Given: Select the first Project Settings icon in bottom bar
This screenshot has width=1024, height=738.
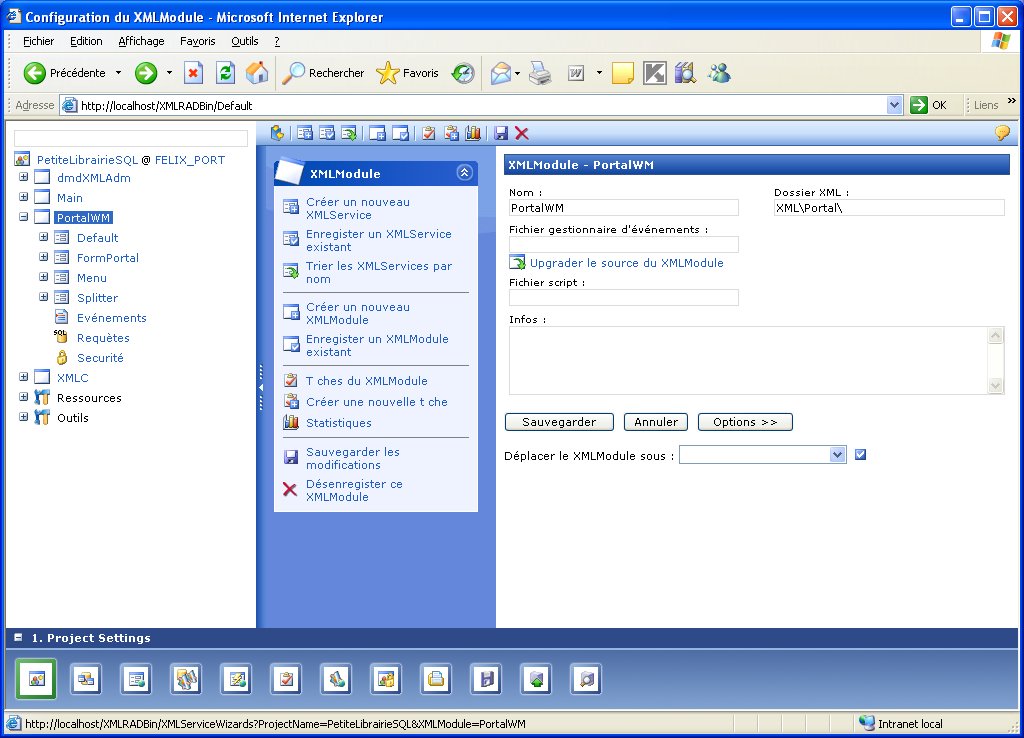Looking at the screenshot, I should 36,679.
